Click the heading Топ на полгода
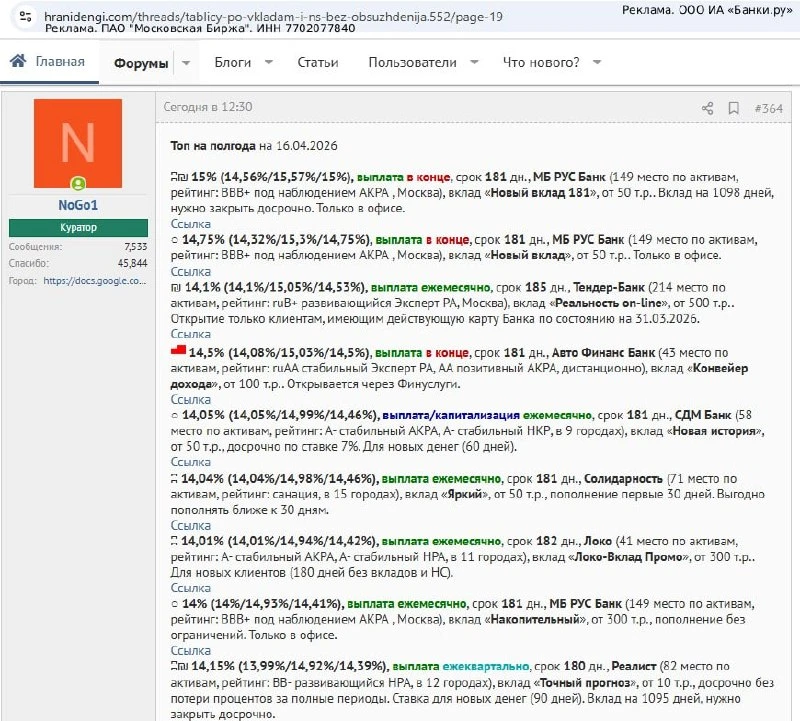Viewport: 800px width, 721px height. click(x=213, y=146)
